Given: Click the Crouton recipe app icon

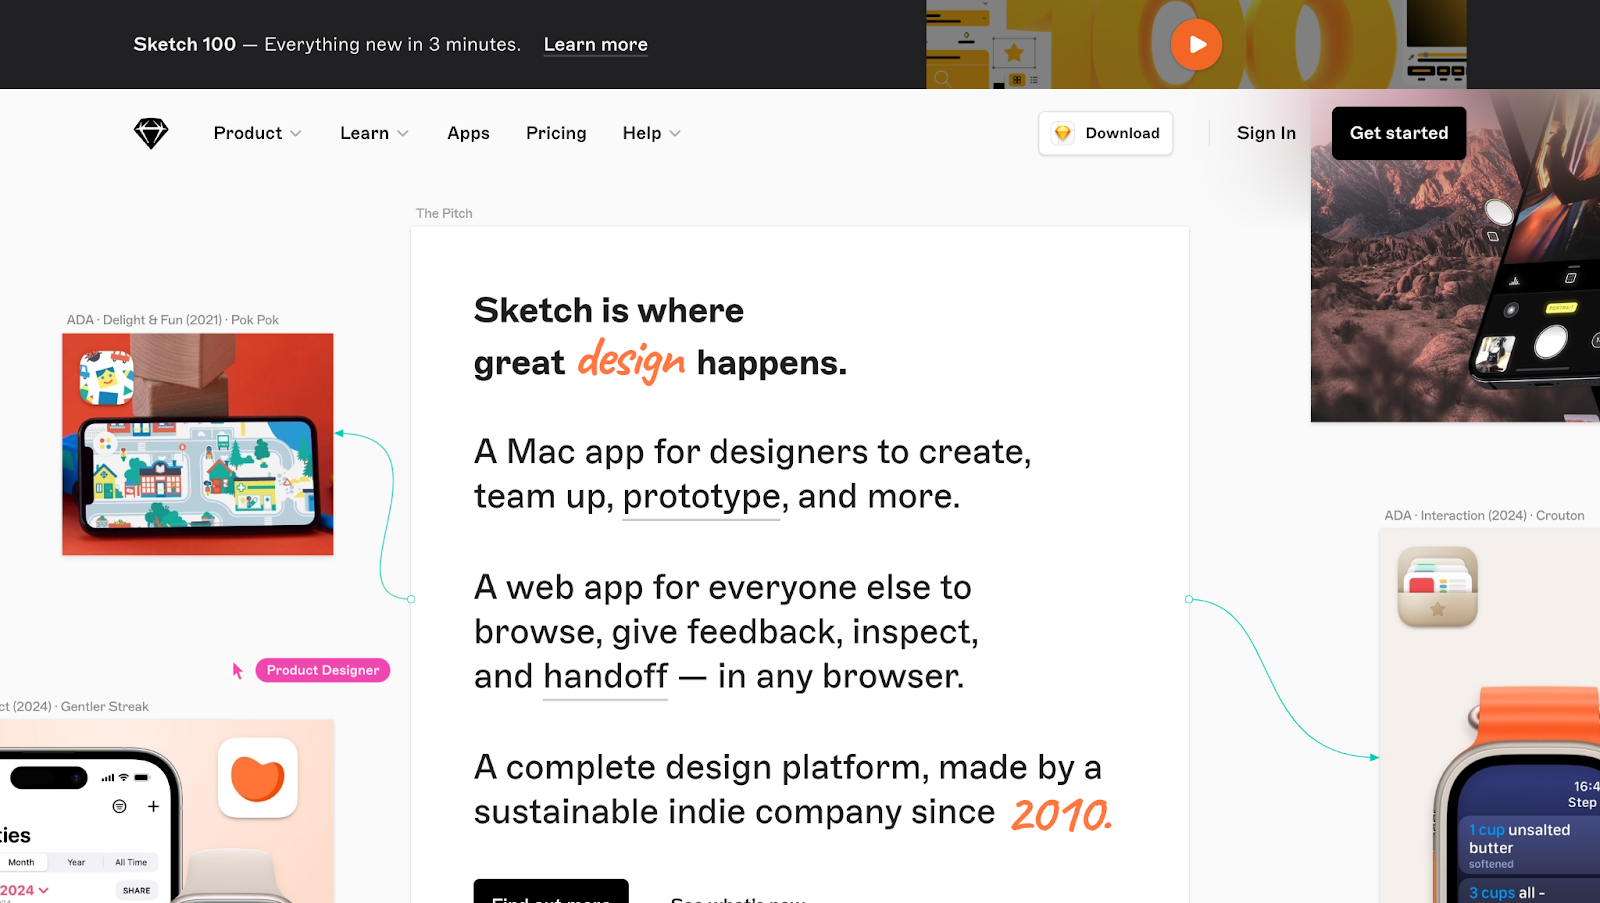Looking at the screenshot, I should [x=1437, y=587].
